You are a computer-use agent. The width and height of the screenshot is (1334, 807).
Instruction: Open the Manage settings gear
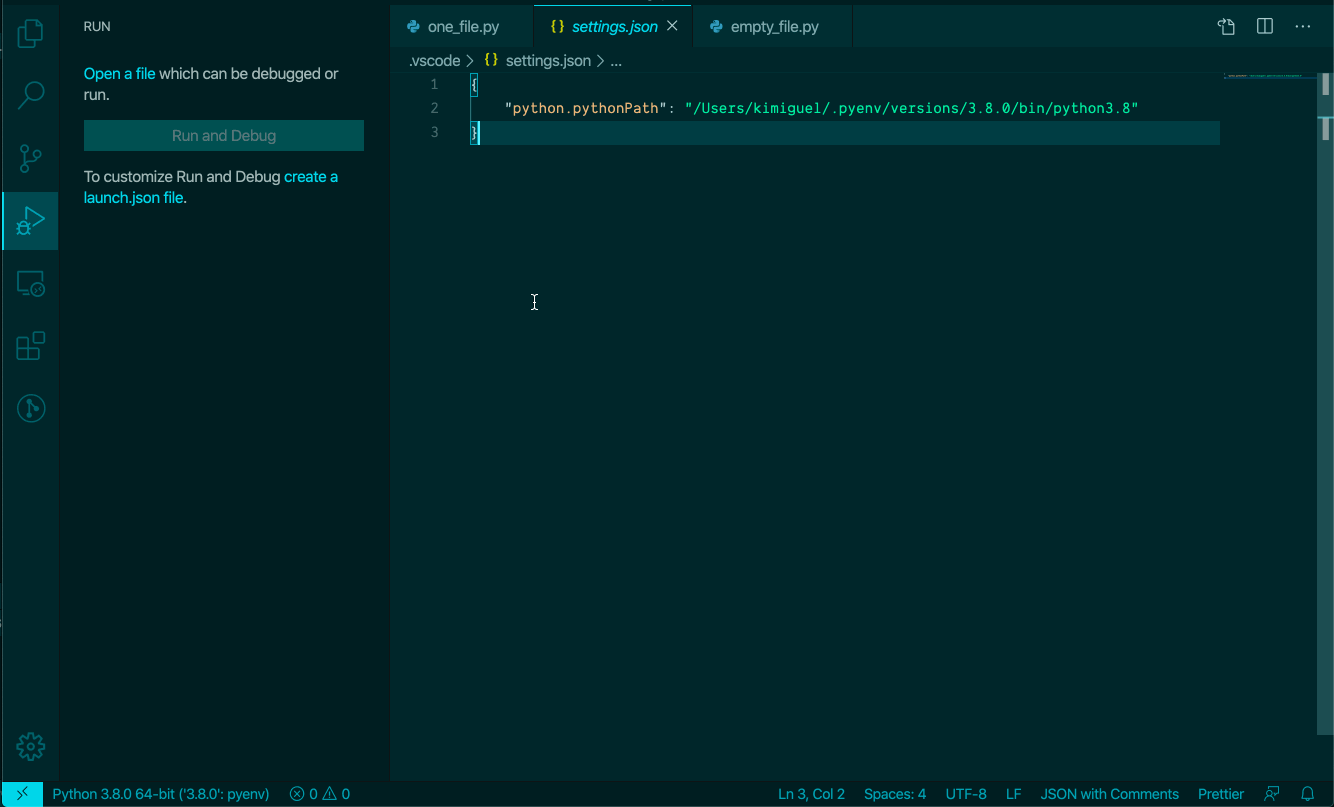pos(30,746)
